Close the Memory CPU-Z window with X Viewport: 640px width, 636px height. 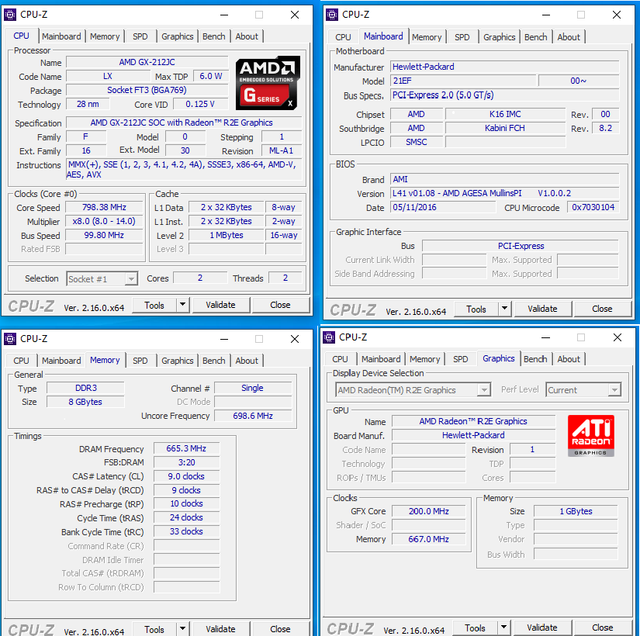click(x=295, y=339)
